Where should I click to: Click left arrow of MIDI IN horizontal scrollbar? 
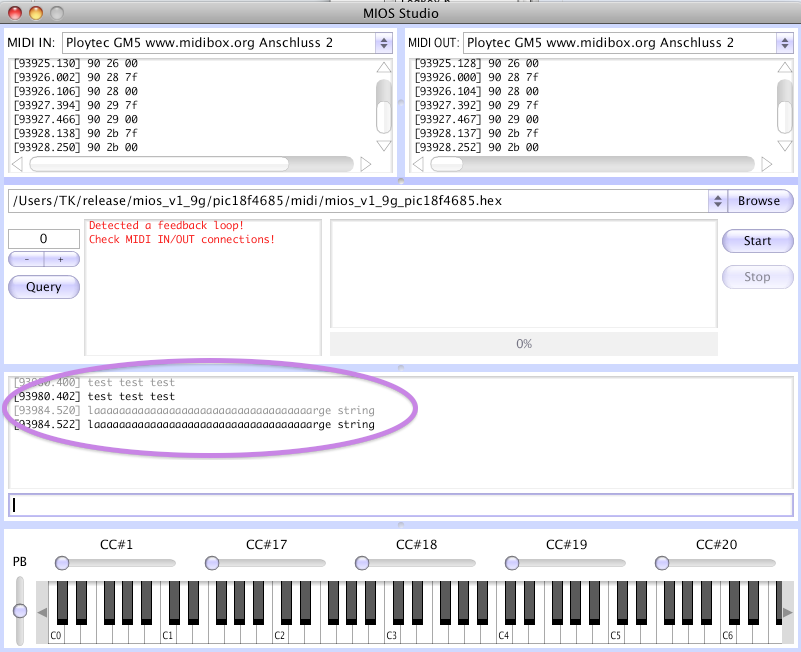click(17, 164)
